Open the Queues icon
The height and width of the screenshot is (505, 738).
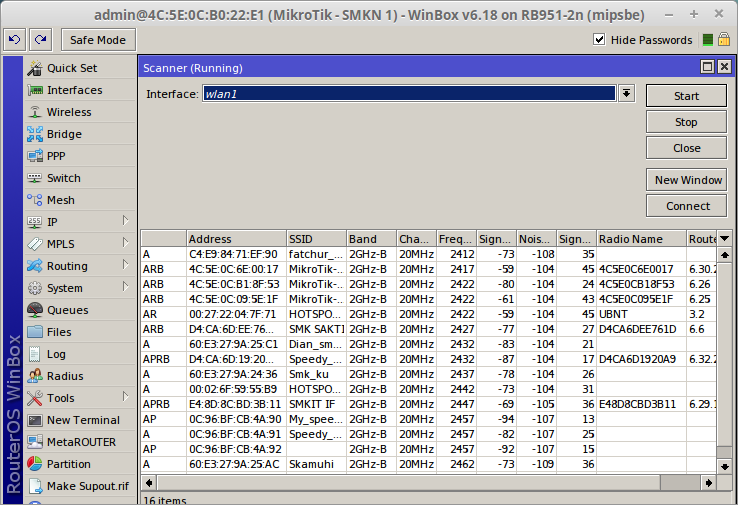pyautogui.click(x=35, y=310)
